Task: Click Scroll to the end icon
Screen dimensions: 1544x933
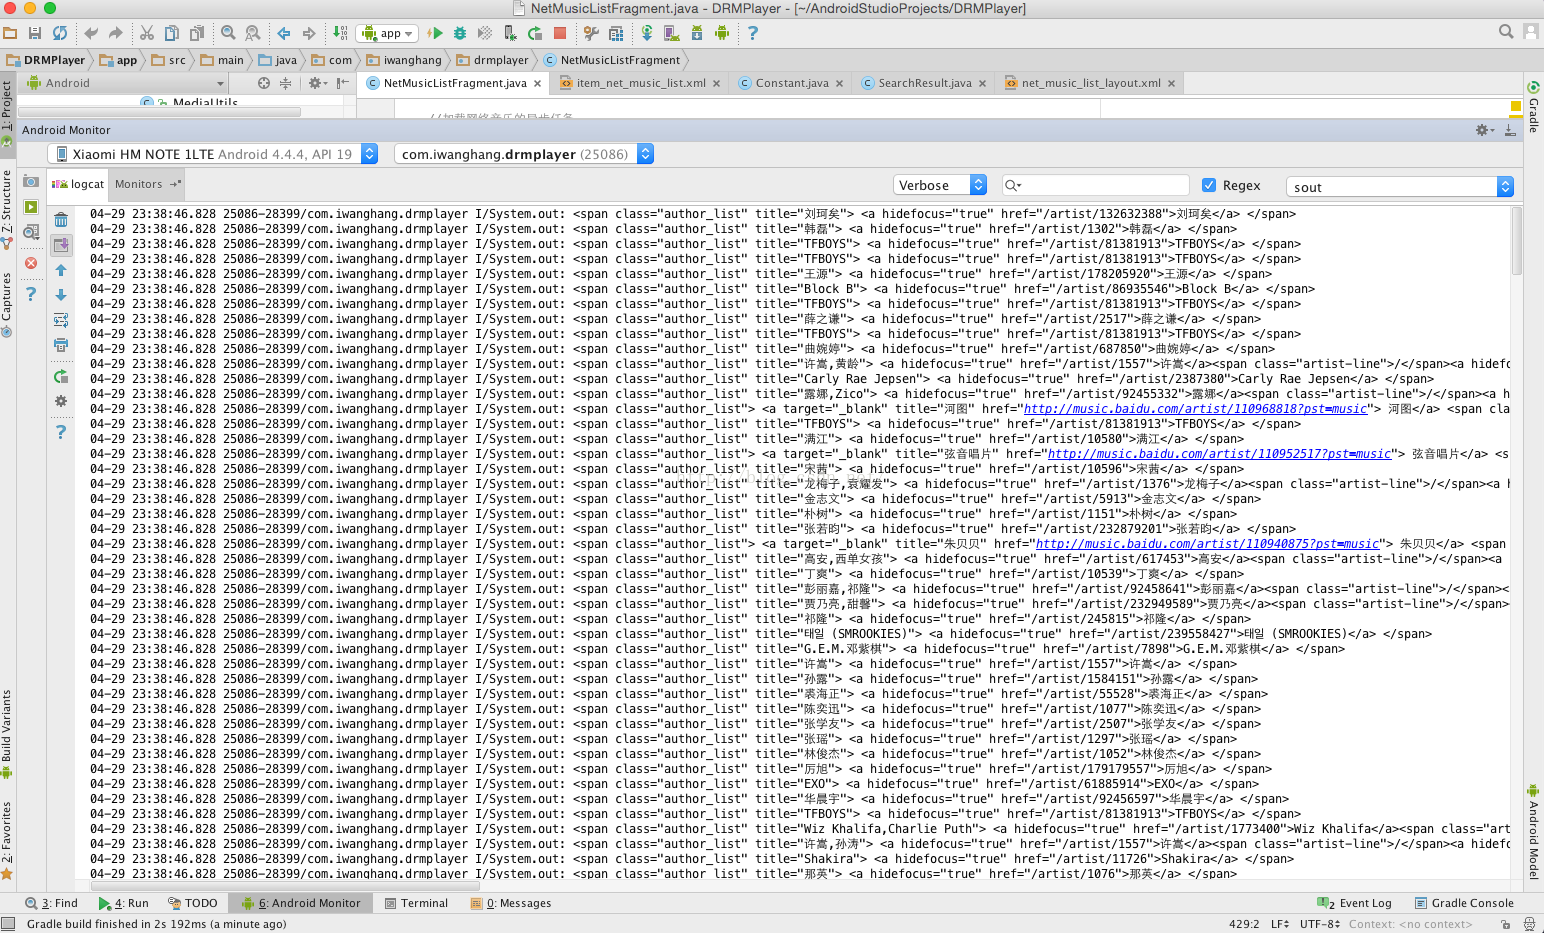Action: (x=61, y=245)
